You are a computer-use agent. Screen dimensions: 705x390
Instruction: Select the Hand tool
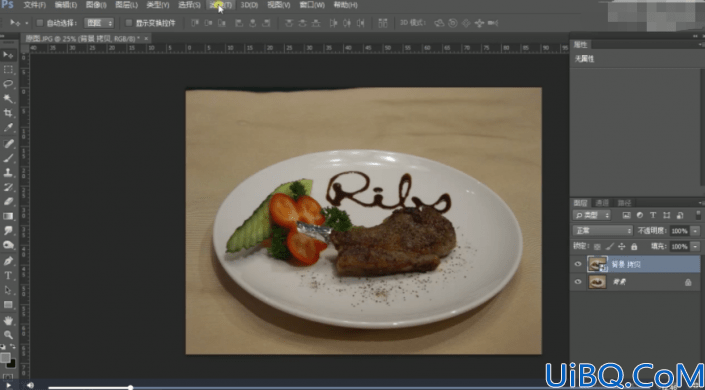click(8, 321)
